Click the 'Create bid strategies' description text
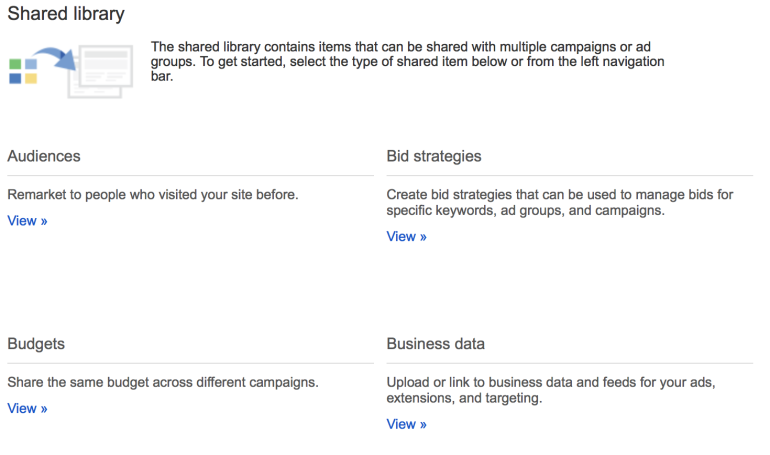 [x=560, y=203]
